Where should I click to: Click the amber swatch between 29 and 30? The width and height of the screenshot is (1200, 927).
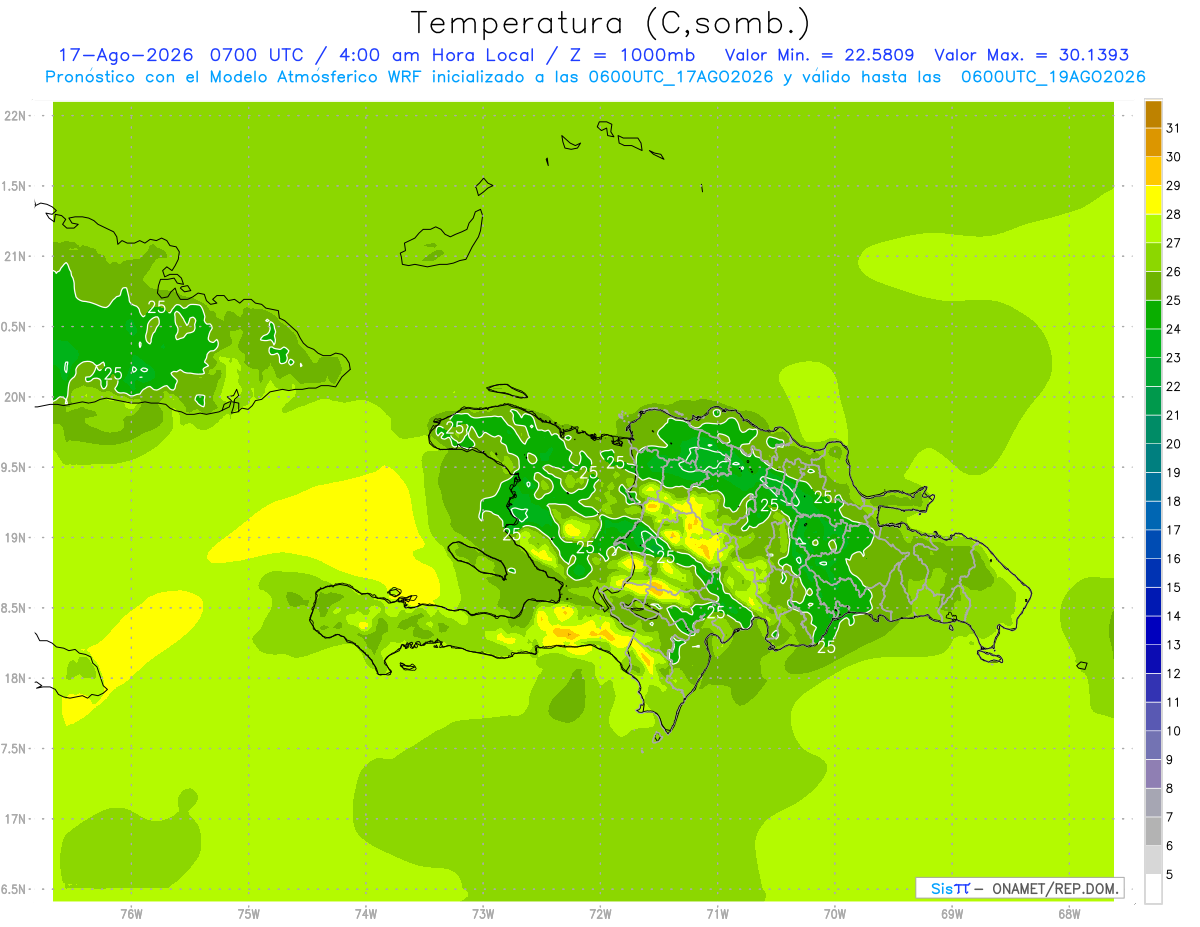click(x=1153, y=171)
